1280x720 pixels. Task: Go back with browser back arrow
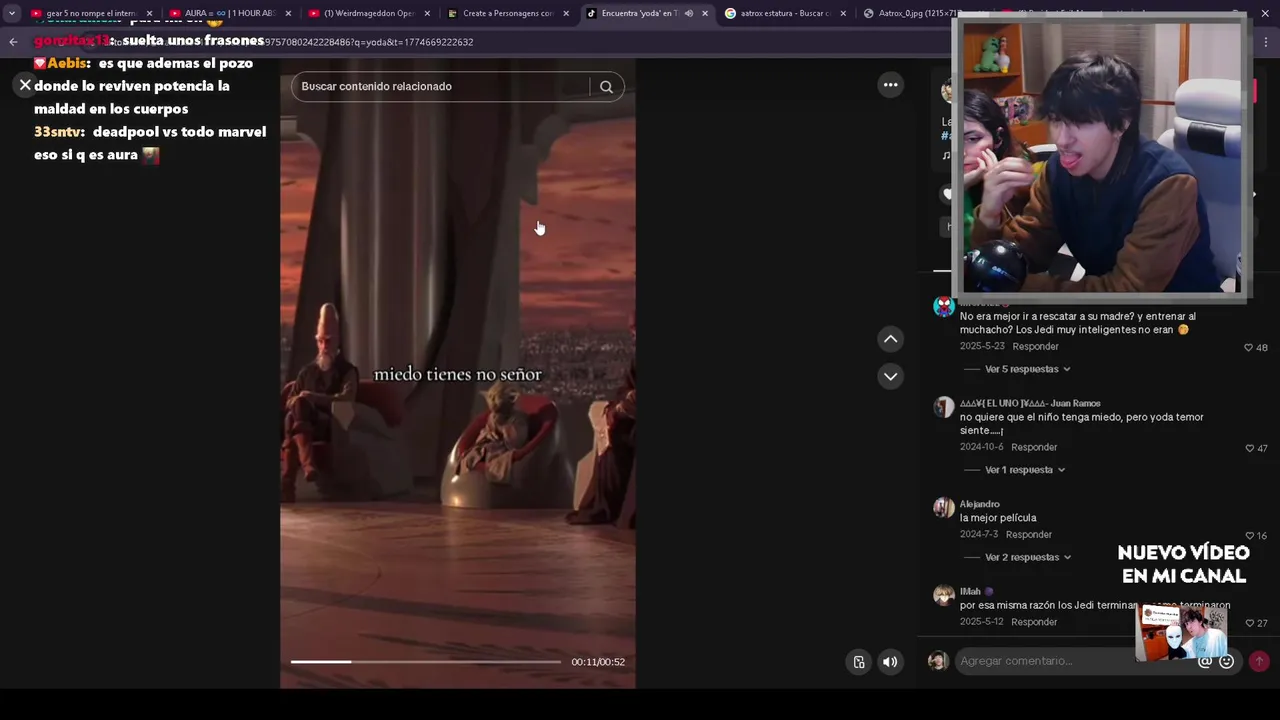(x=13, y=42)
